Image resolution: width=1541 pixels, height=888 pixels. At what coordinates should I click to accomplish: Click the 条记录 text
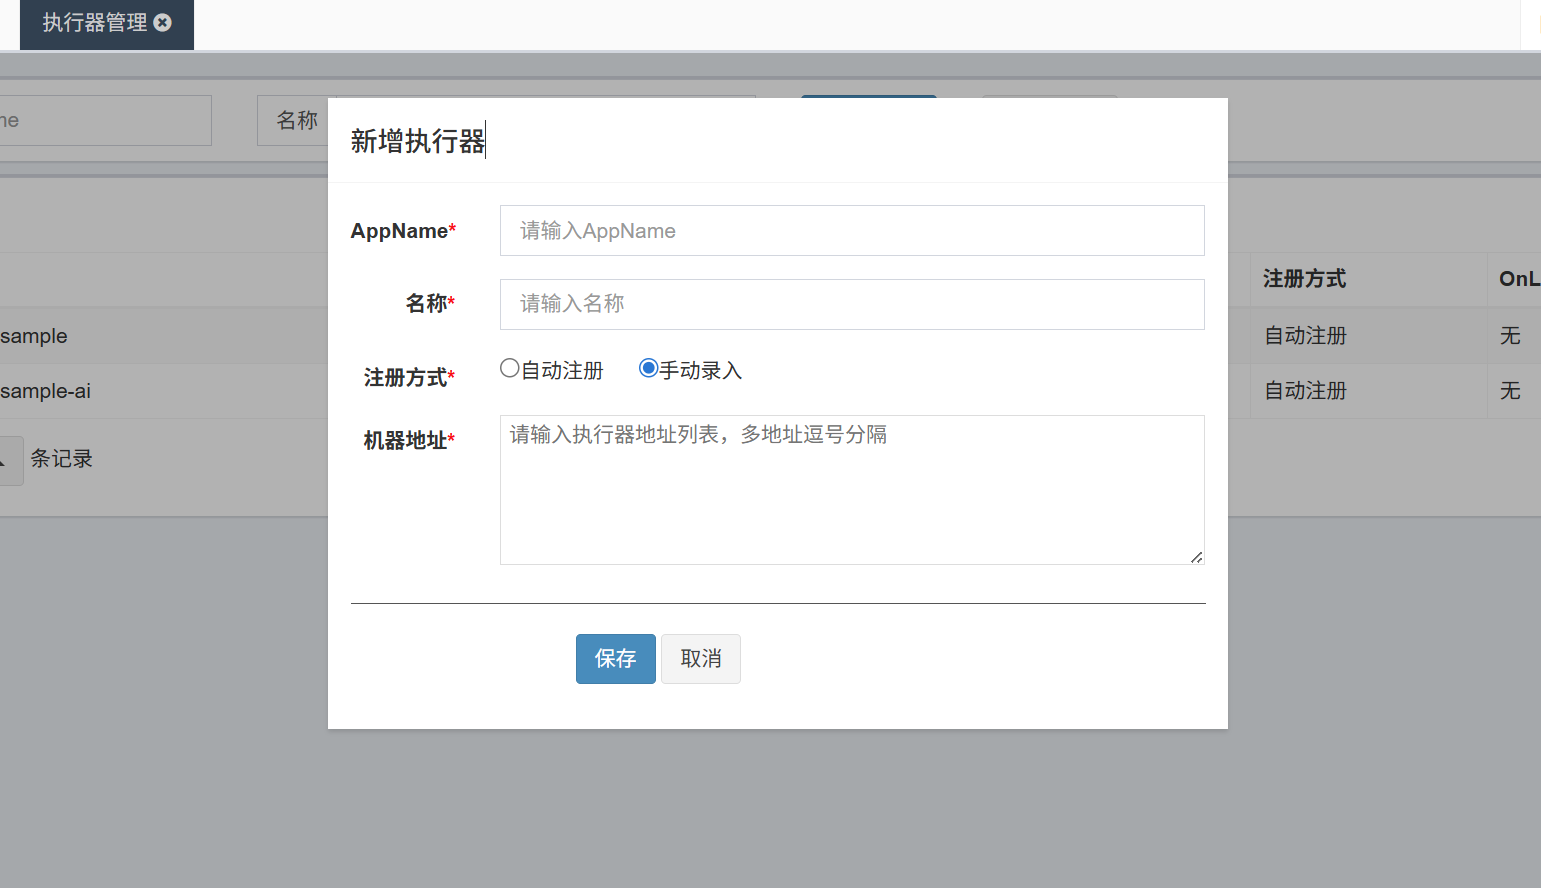click(x=61, y=459)
